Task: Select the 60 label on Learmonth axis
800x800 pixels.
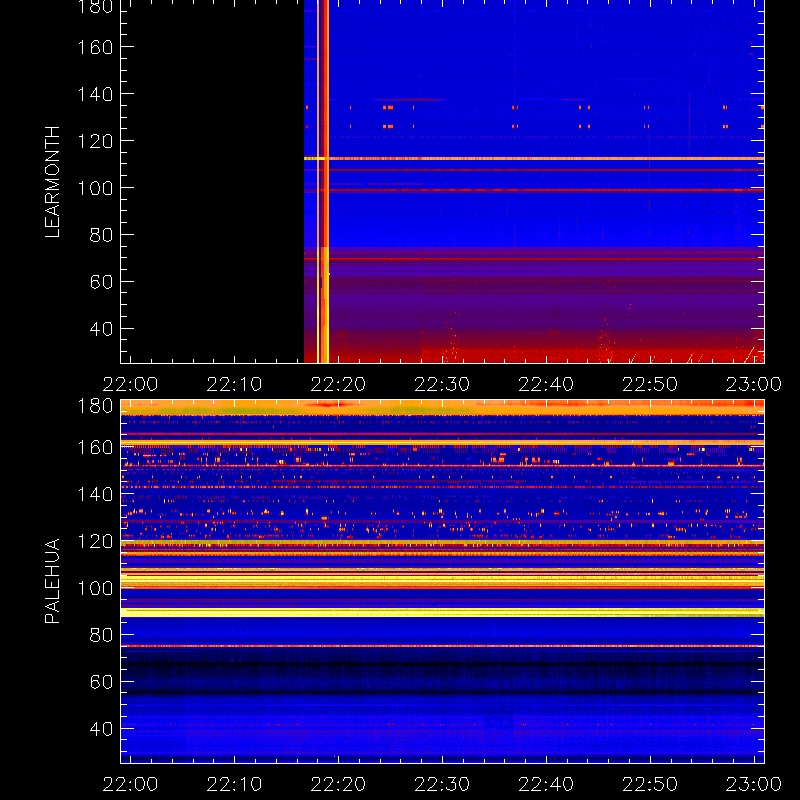Action: pos(101,282)
